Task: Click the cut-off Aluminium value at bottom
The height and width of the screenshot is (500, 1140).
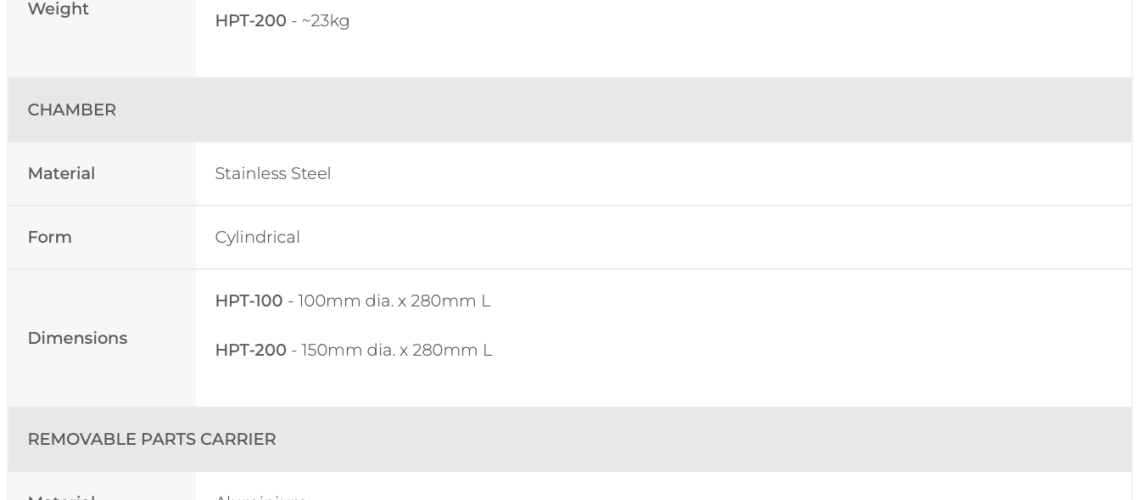Action: pos(260,497)
